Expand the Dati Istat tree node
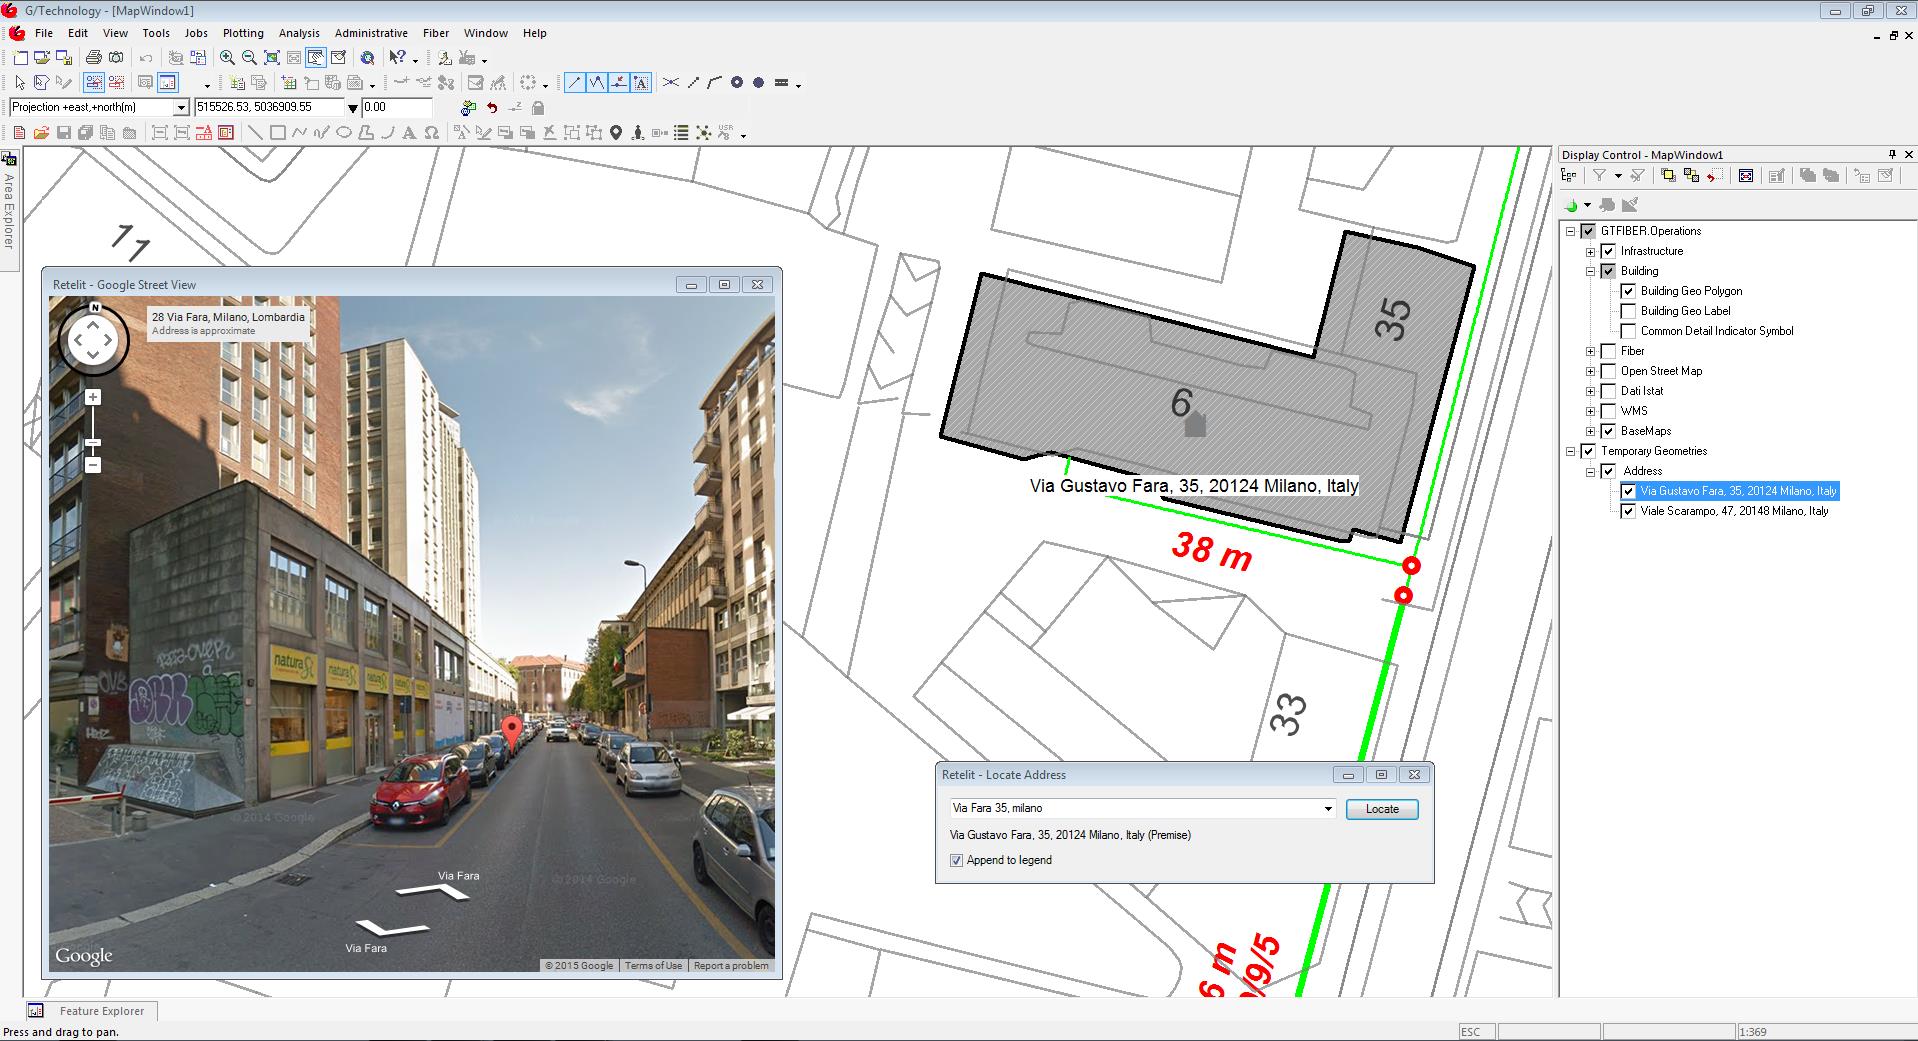1918x1041 pixels. point(1590,391)
